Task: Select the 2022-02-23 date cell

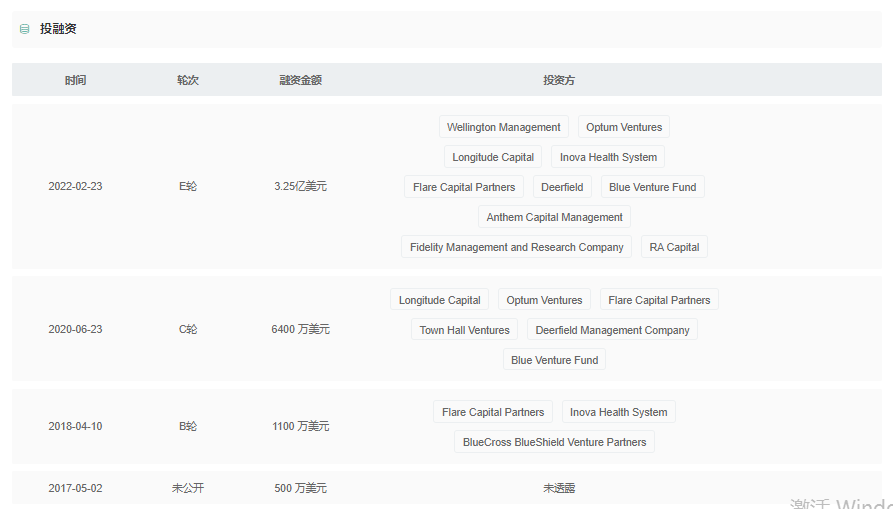Action: (75, 186)
